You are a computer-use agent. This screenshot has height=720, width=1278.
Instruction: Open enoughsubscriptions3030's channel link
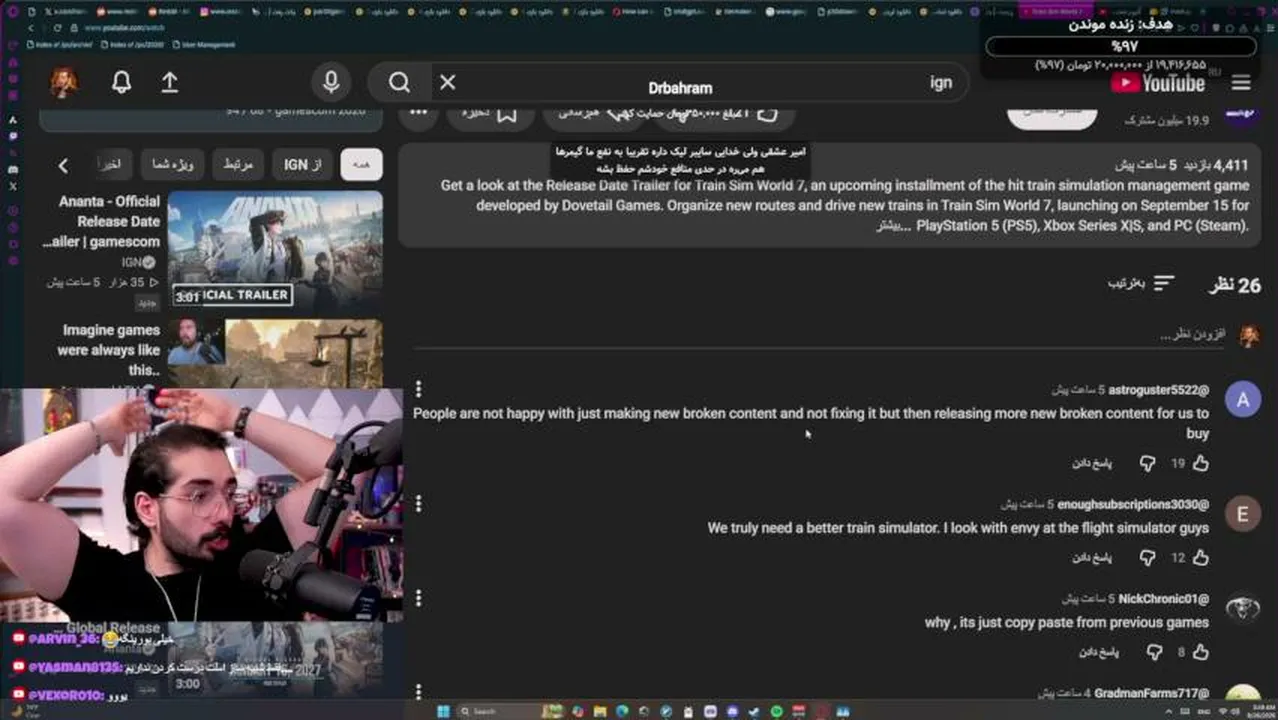(x=1133, y=504)
